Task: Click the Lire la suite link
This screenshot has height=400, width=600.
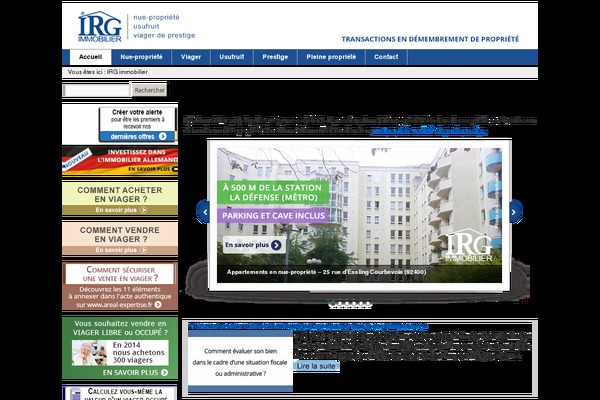Action: [316, 366]
